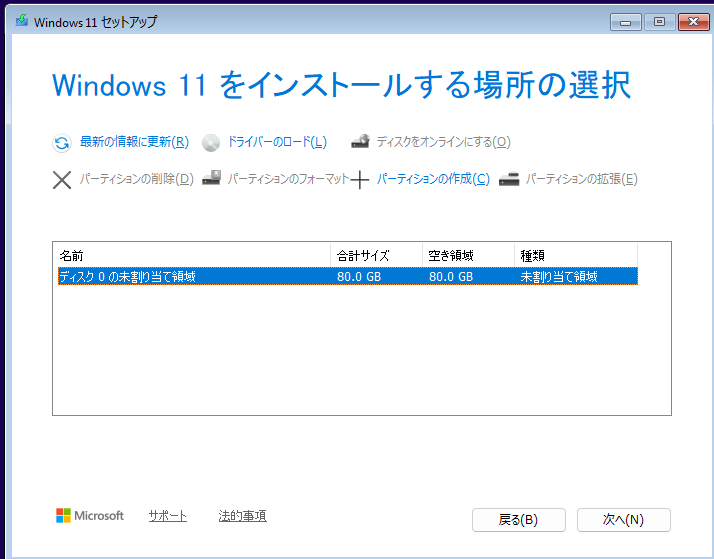Click the create partition plus icon
This screenshot has width=714, height=559.
360,180
